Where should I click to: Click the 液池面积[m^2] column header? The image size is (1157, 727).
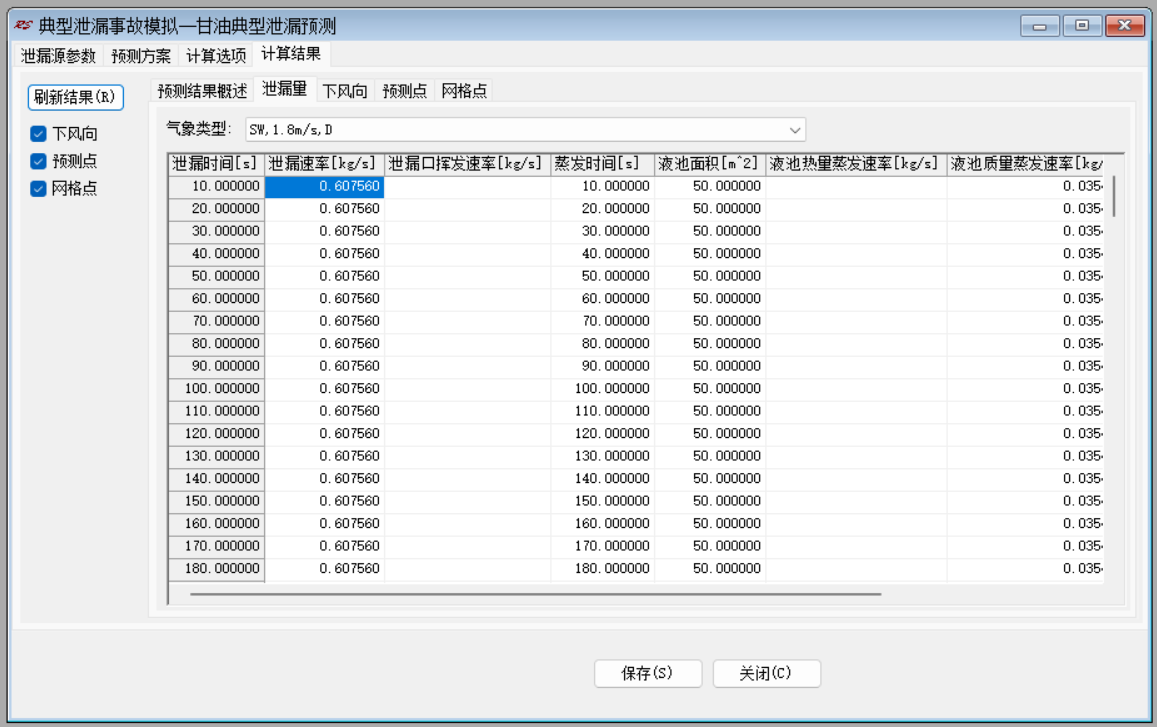click(x=710, y=164)
